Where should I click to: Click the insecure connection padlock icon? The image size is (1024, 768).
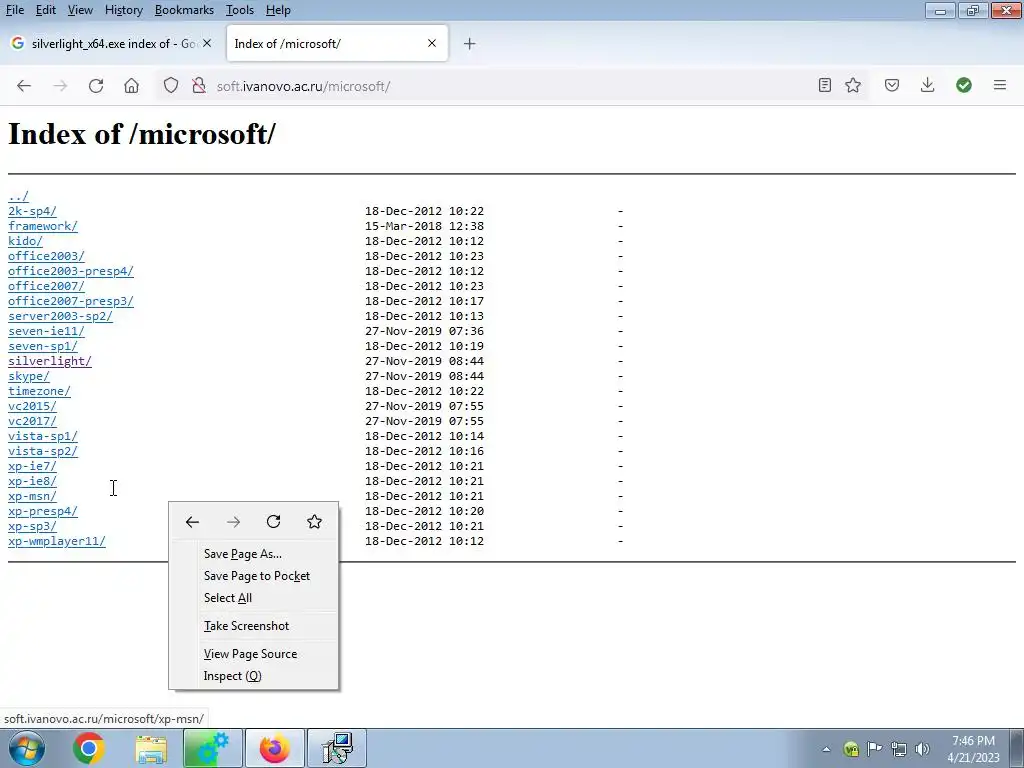pyautogui.click(x=199, y=86)
